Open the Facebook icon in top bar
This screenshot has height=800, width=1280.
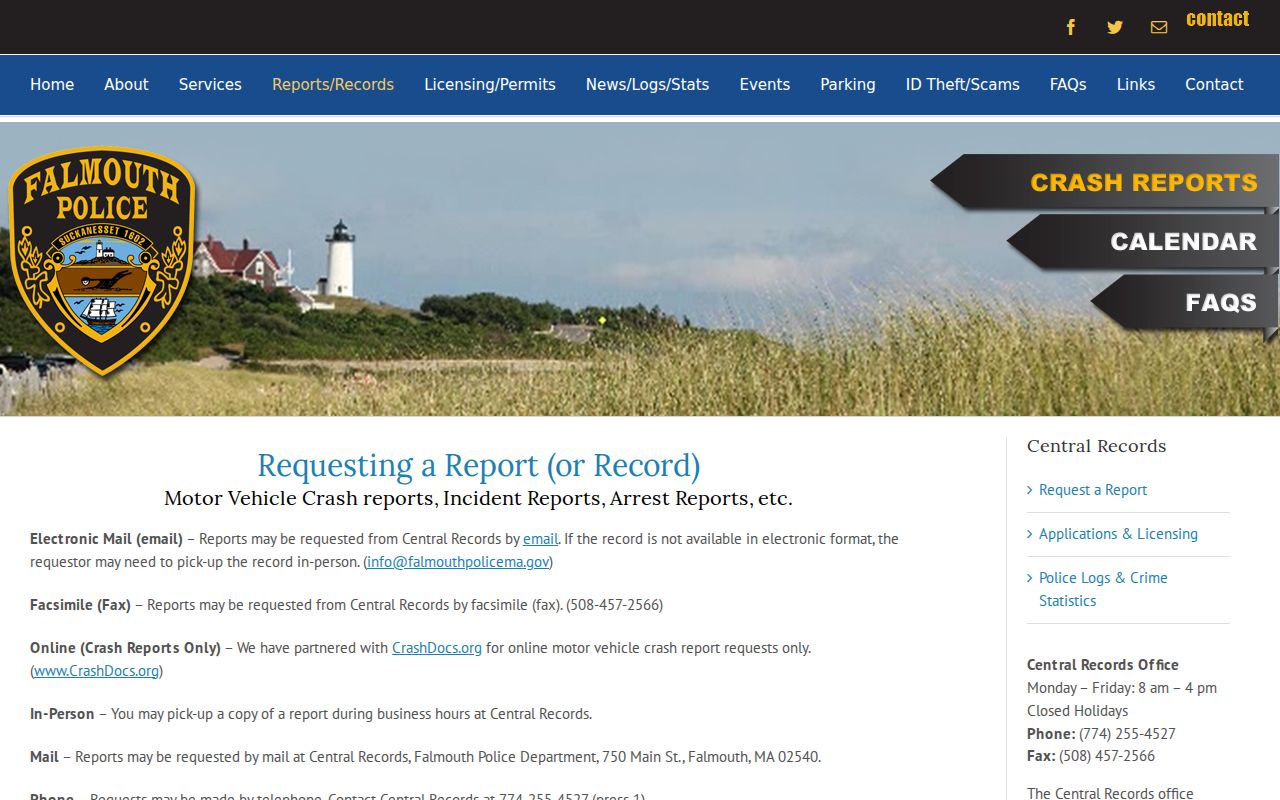(x=1071, y=27)
